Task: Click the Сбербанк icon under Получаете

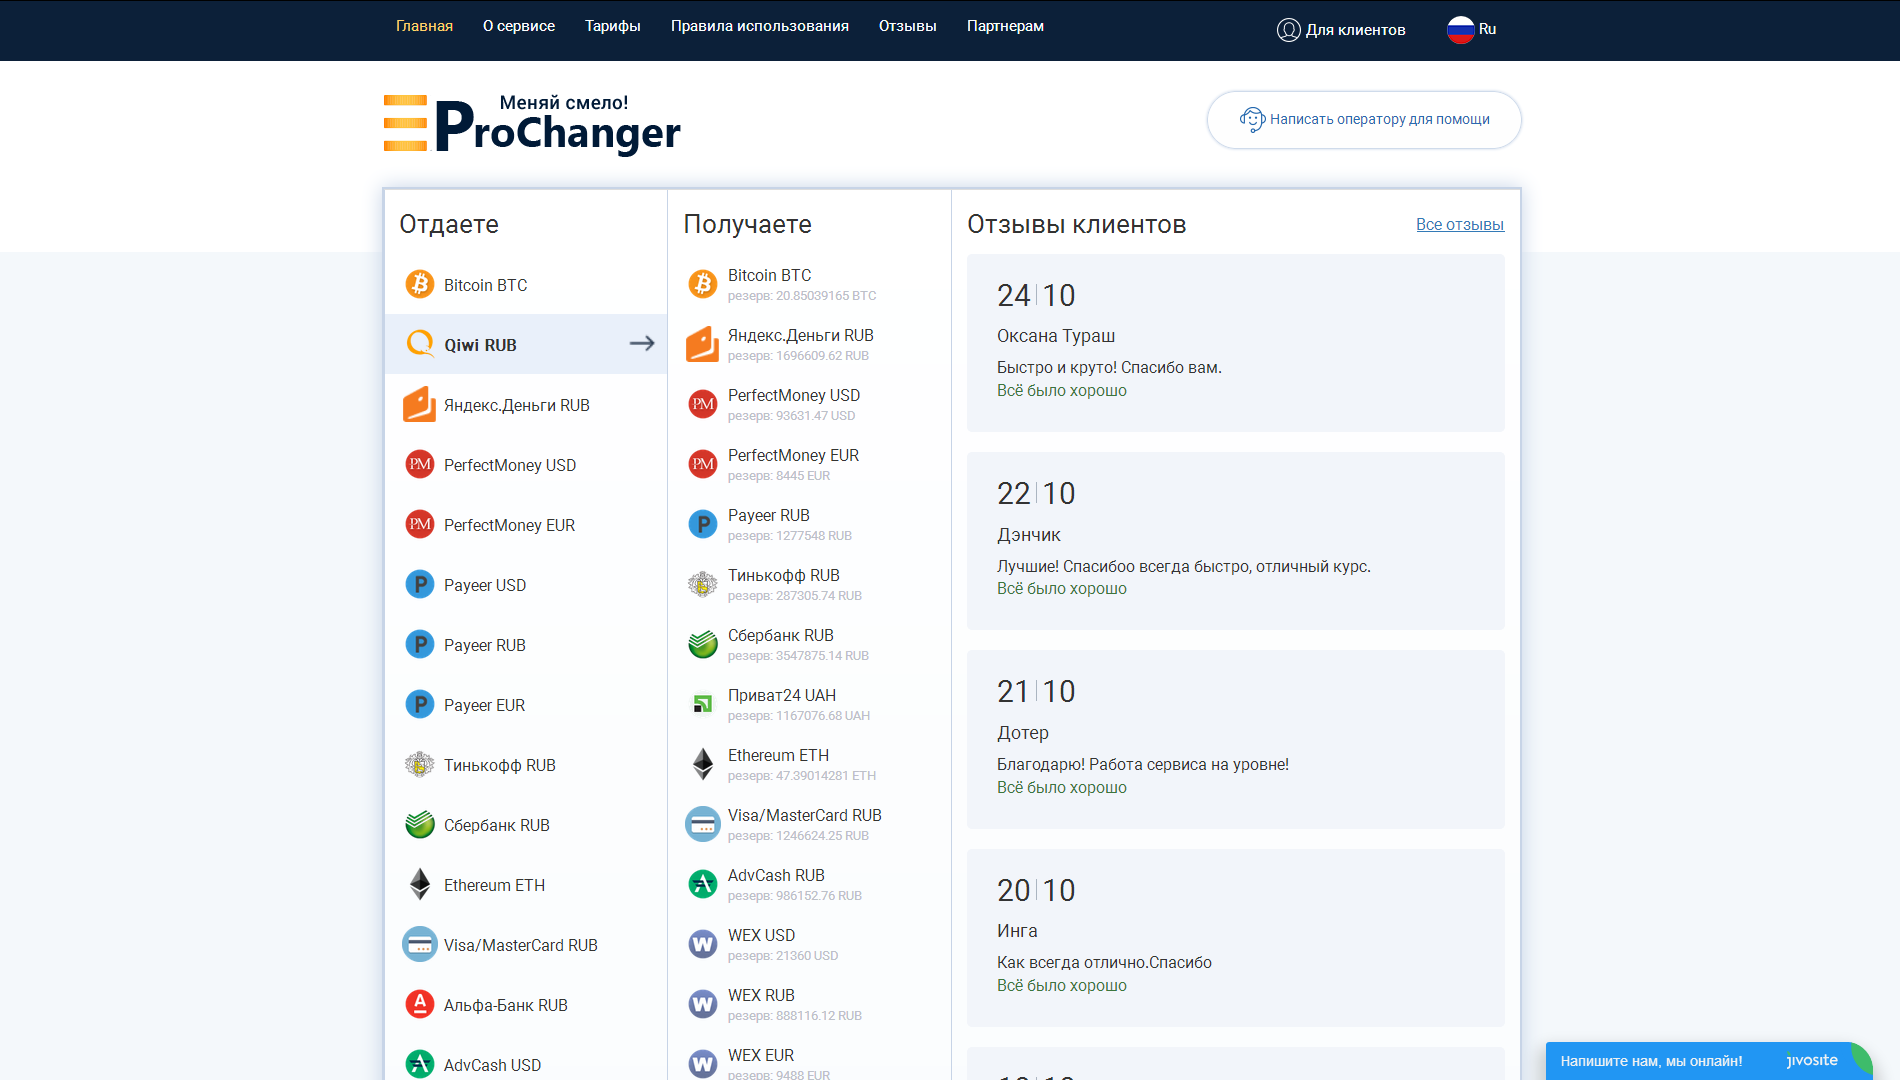Action: (703, 644)
